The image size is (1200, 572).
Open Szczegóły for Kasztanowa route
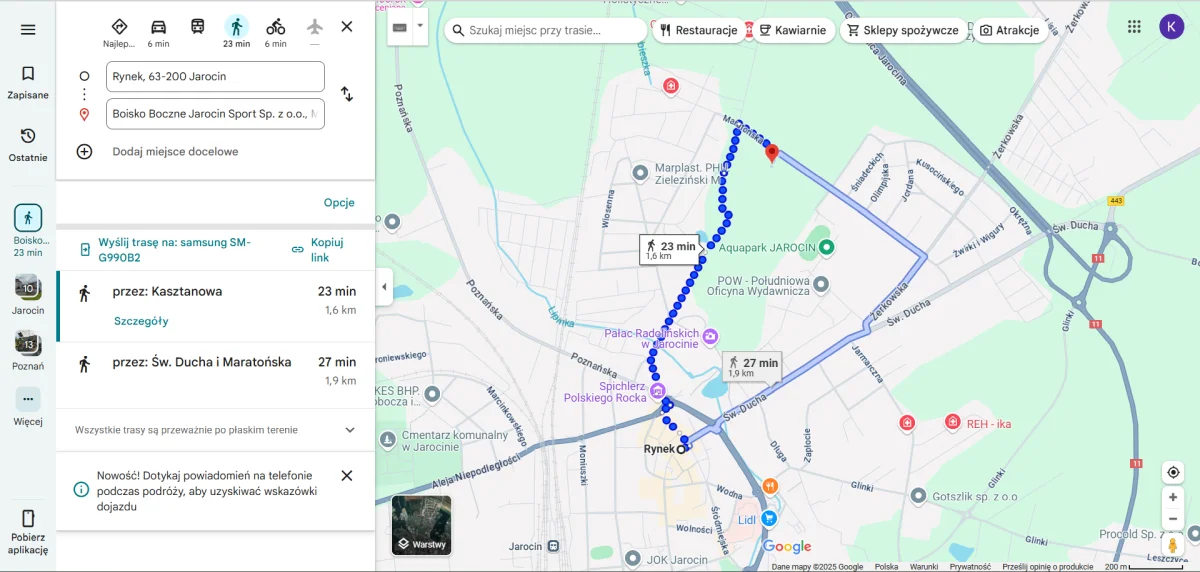tap(141, 321)
